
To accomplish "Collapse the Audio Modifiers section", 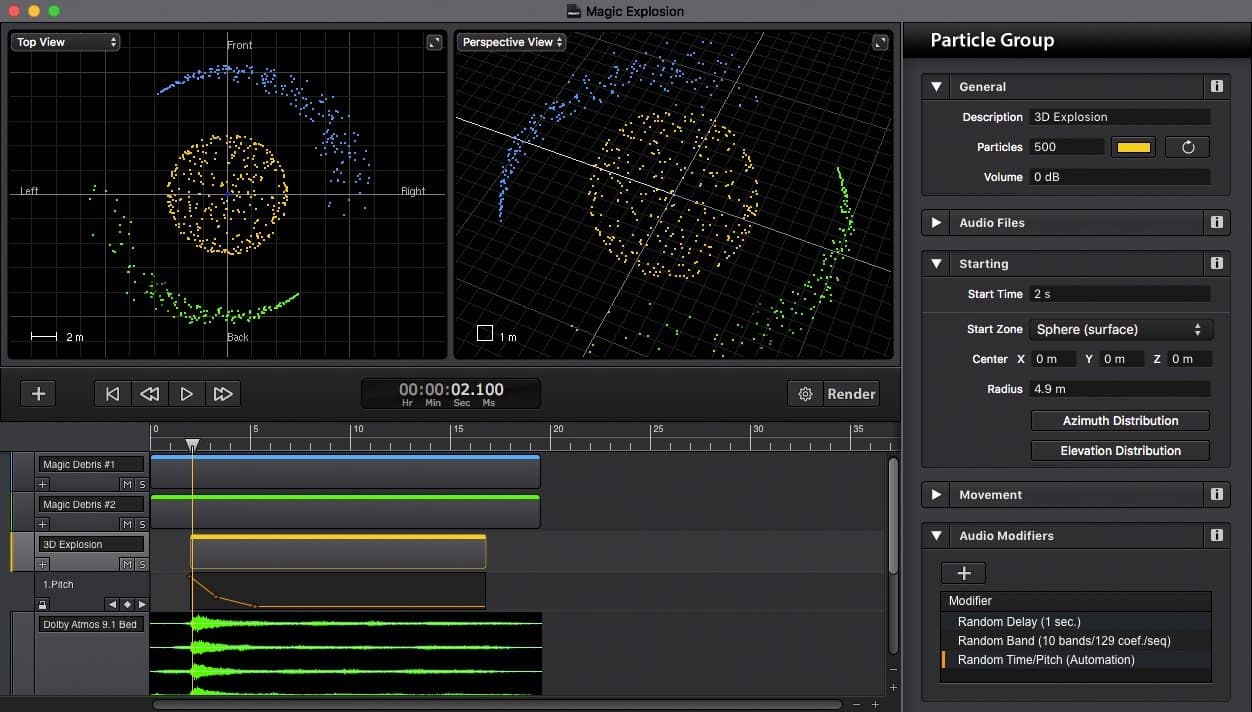I will click(x=936, y=536).
